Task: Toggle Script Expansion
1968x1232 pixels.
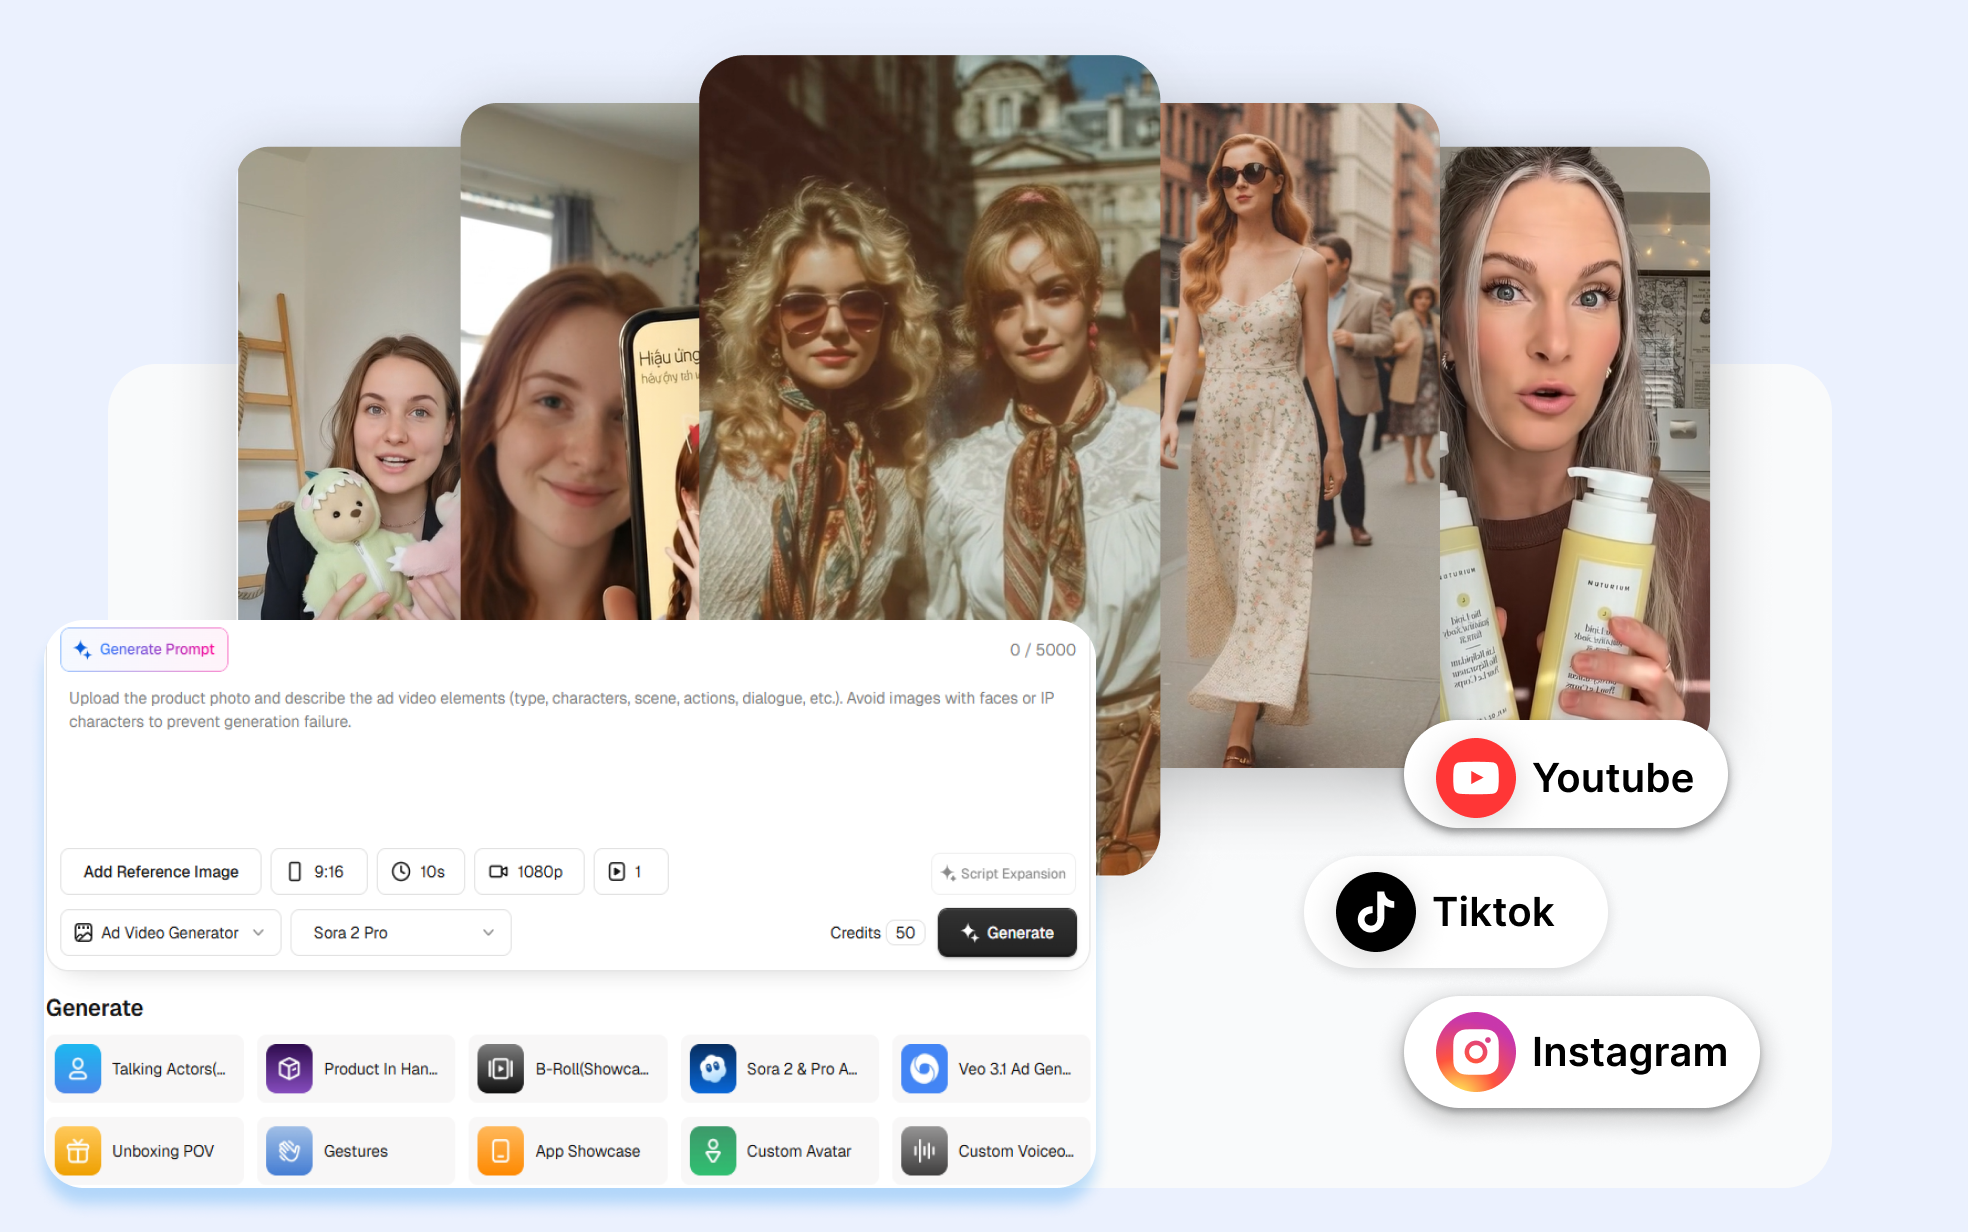Action: [1004, 874]
